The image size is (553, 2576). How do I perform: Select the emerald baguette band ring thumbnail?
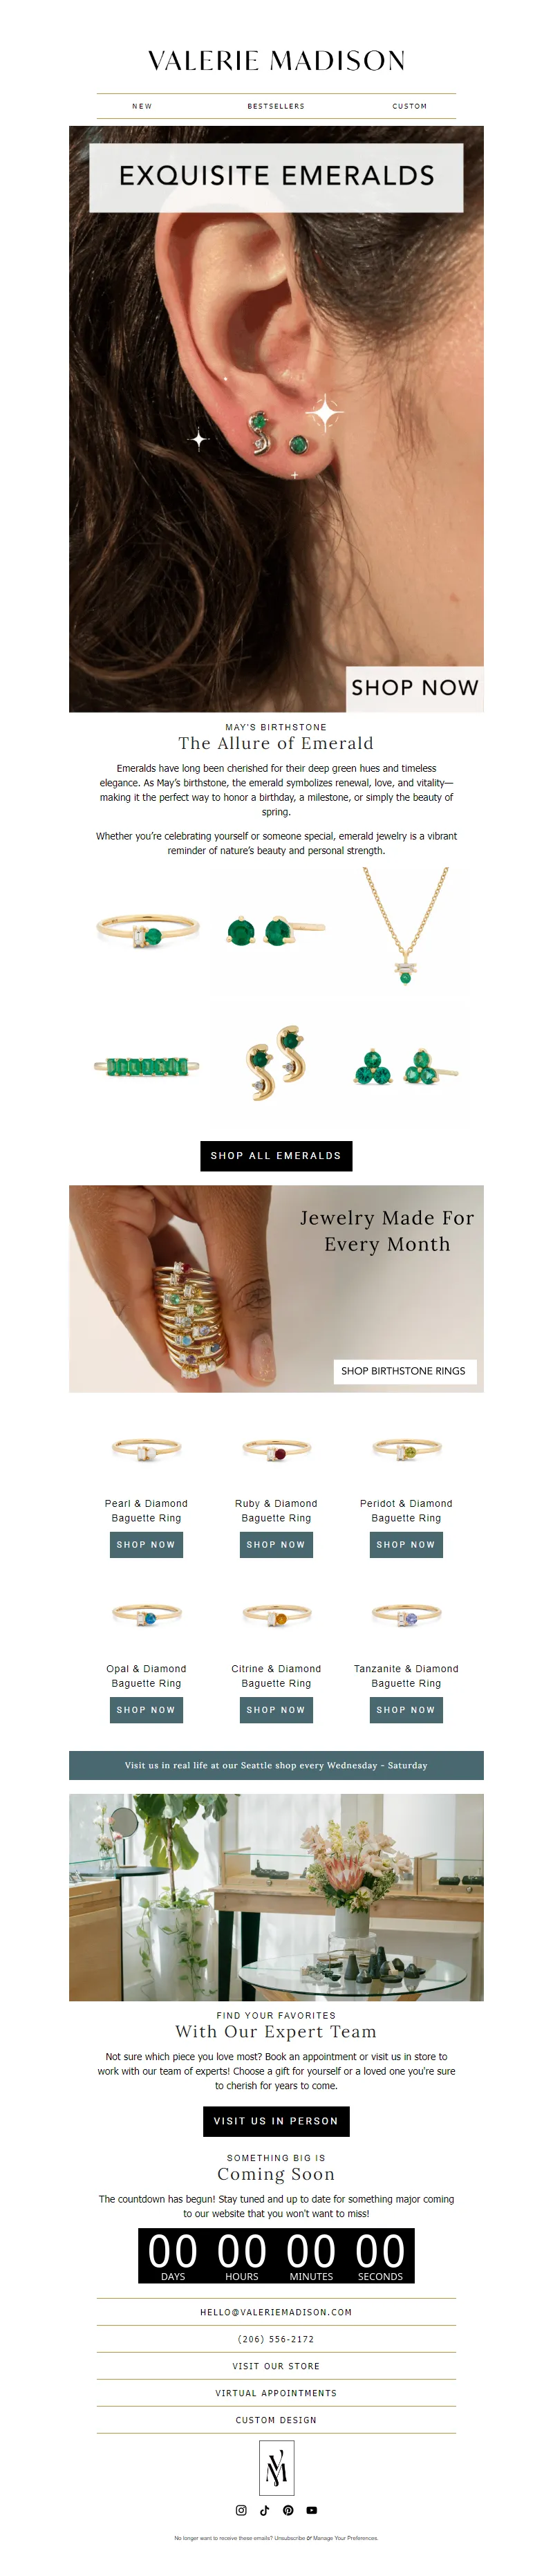(x=147, y=1066)
